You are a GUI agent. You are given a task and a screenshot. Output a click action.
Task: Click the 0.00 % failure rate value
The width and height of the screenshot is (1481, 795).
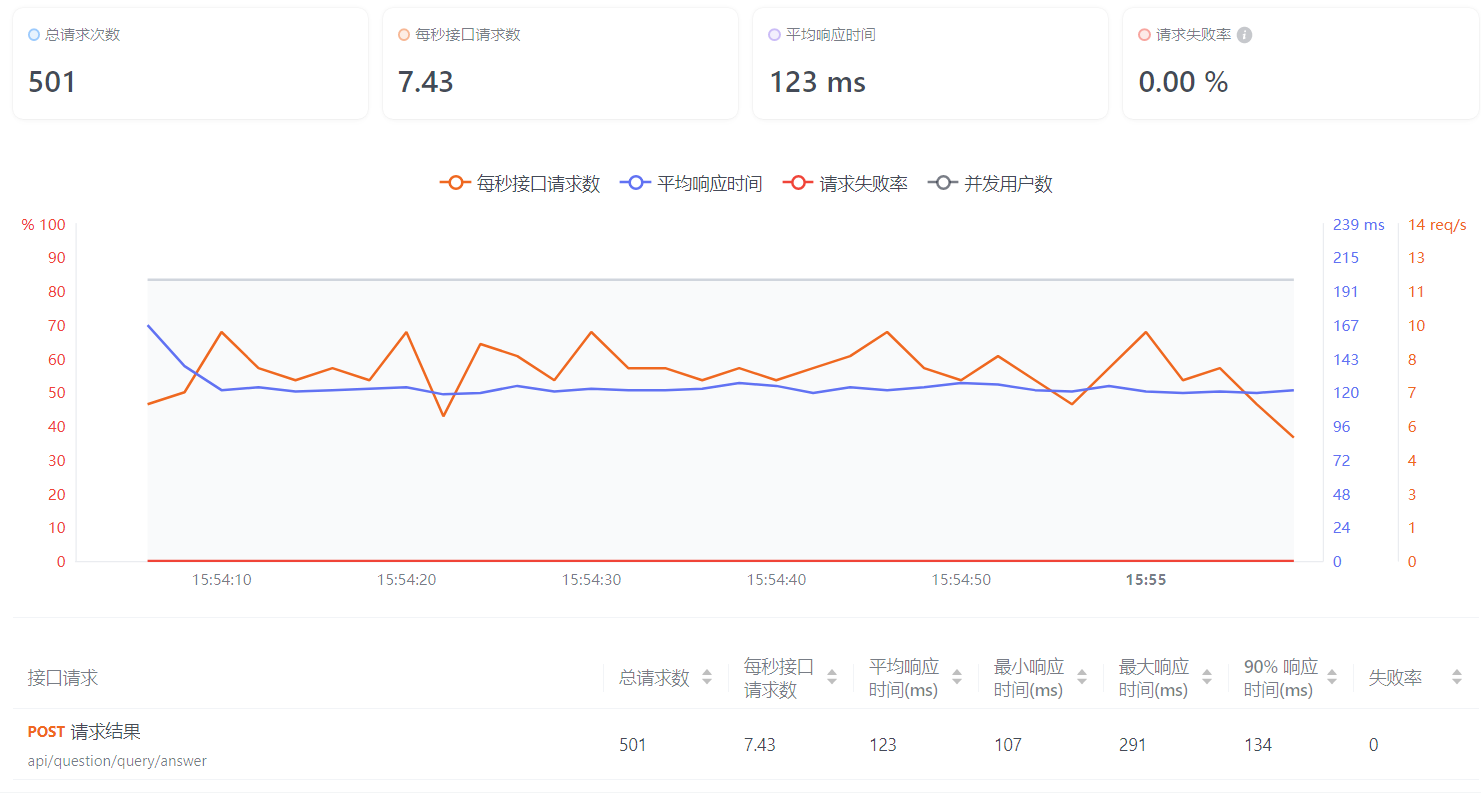pyautogui.click(x=1183, y=82)
